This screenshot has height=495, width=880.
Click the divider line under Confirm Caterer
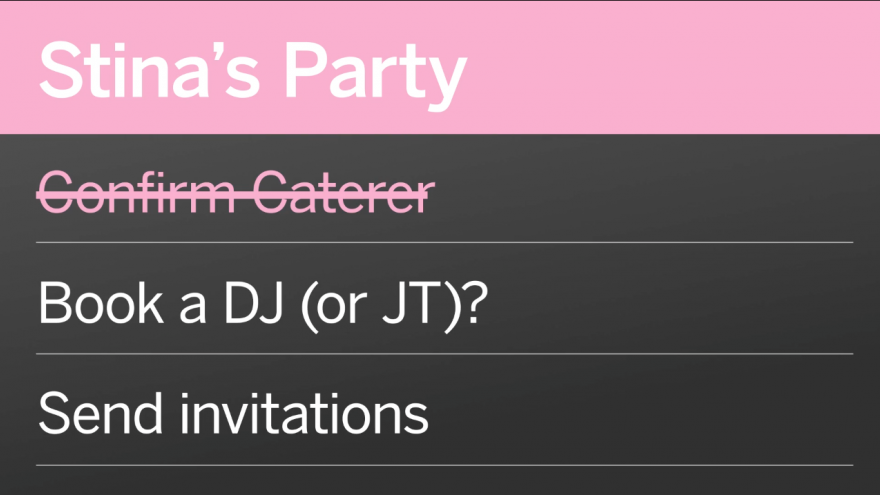click(x=444, y=242)
